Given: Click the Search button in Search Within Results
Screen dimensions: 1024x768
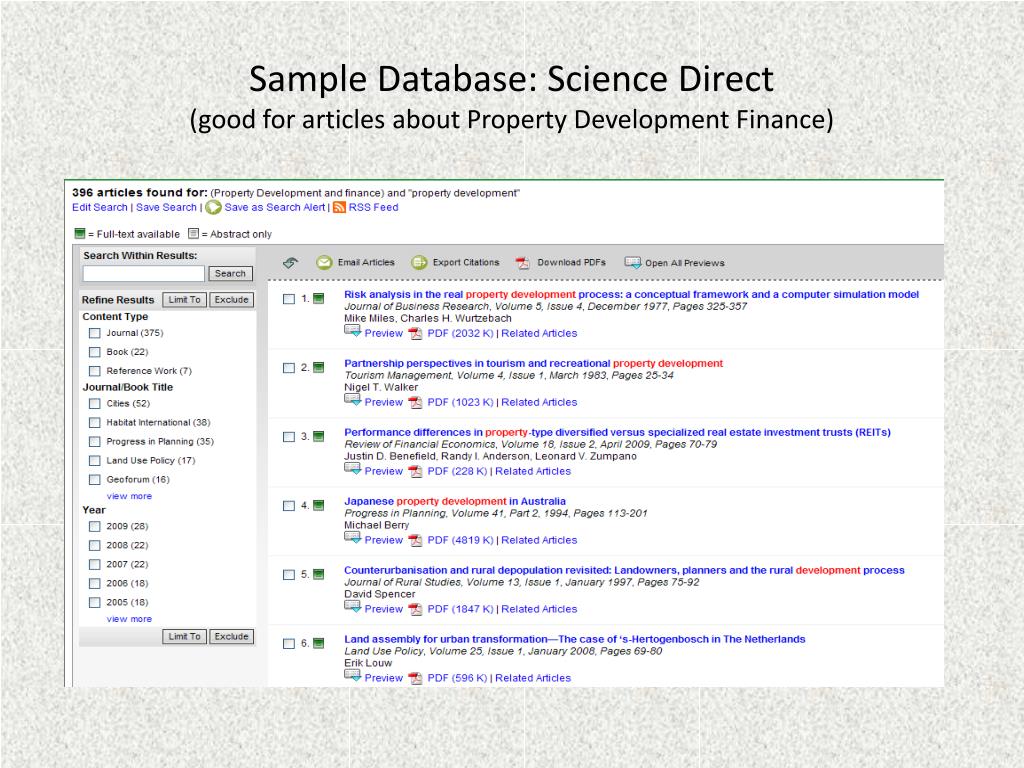Looking at the screenshot, I should click(231, 274).
